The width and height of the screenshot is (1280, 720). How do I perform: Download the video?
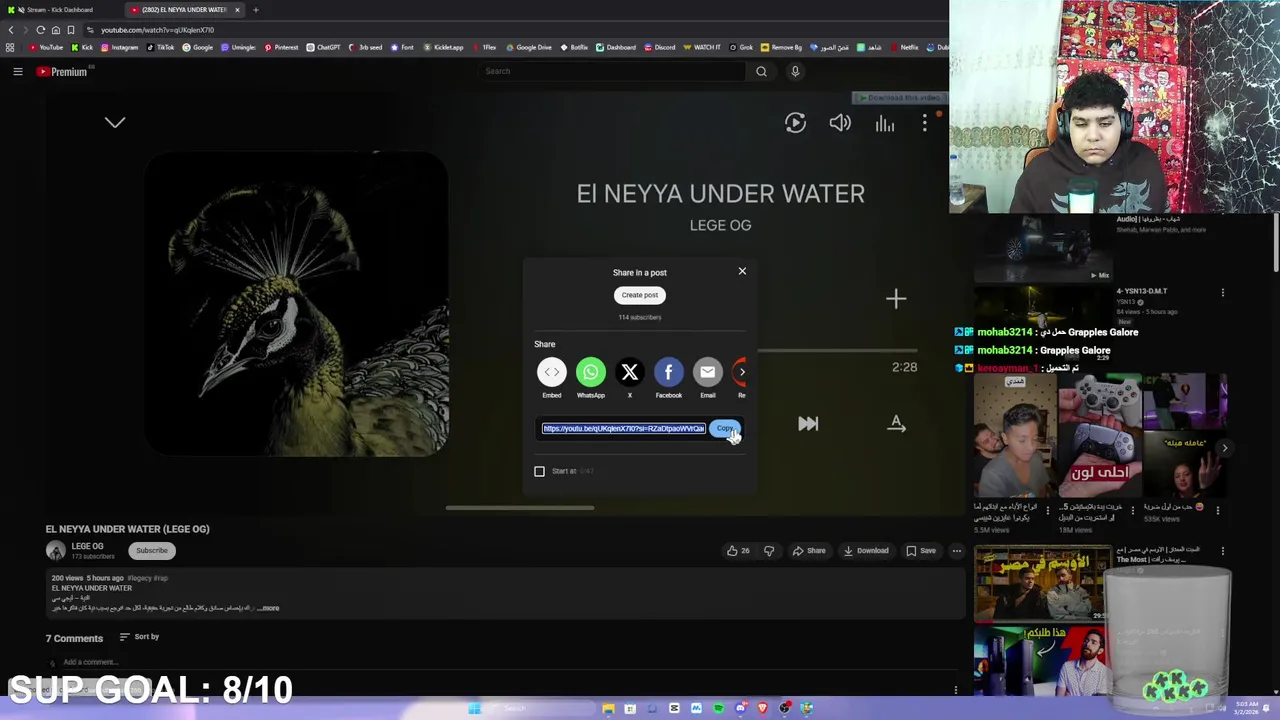866,550
